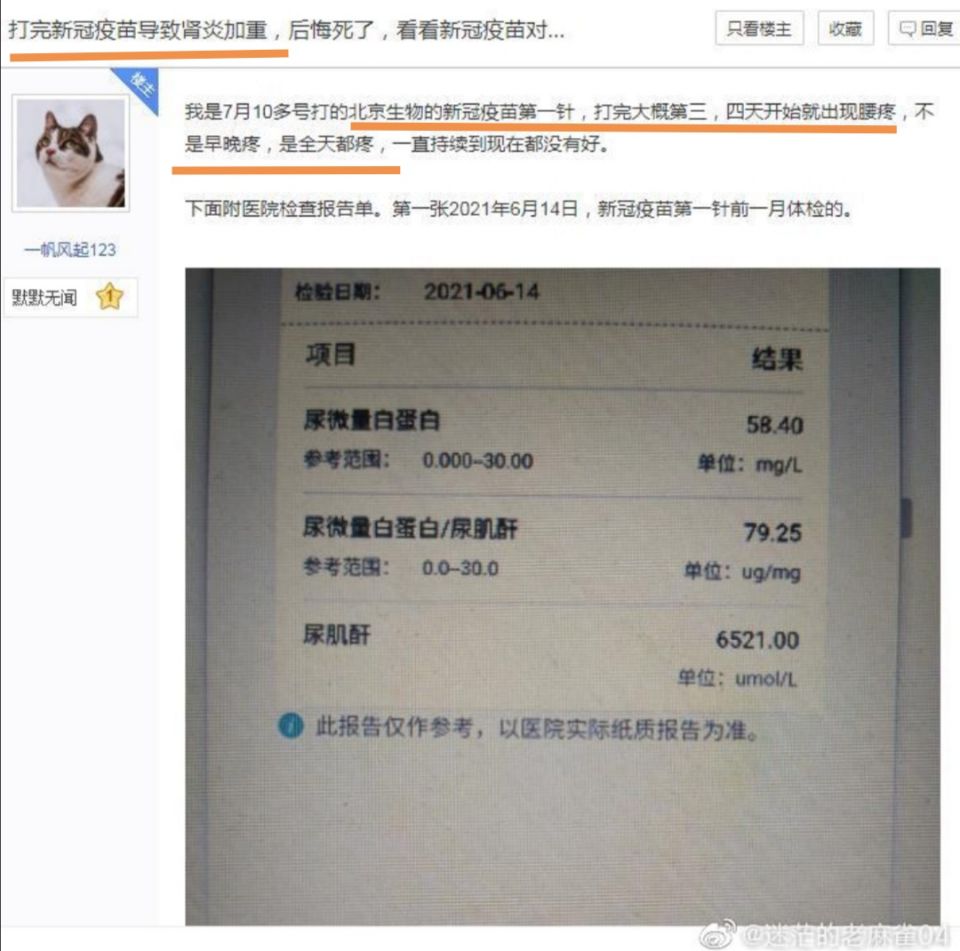Open username link 一帆风起123
This screenshot has width=960, height=951.
(x=70, y=250)
